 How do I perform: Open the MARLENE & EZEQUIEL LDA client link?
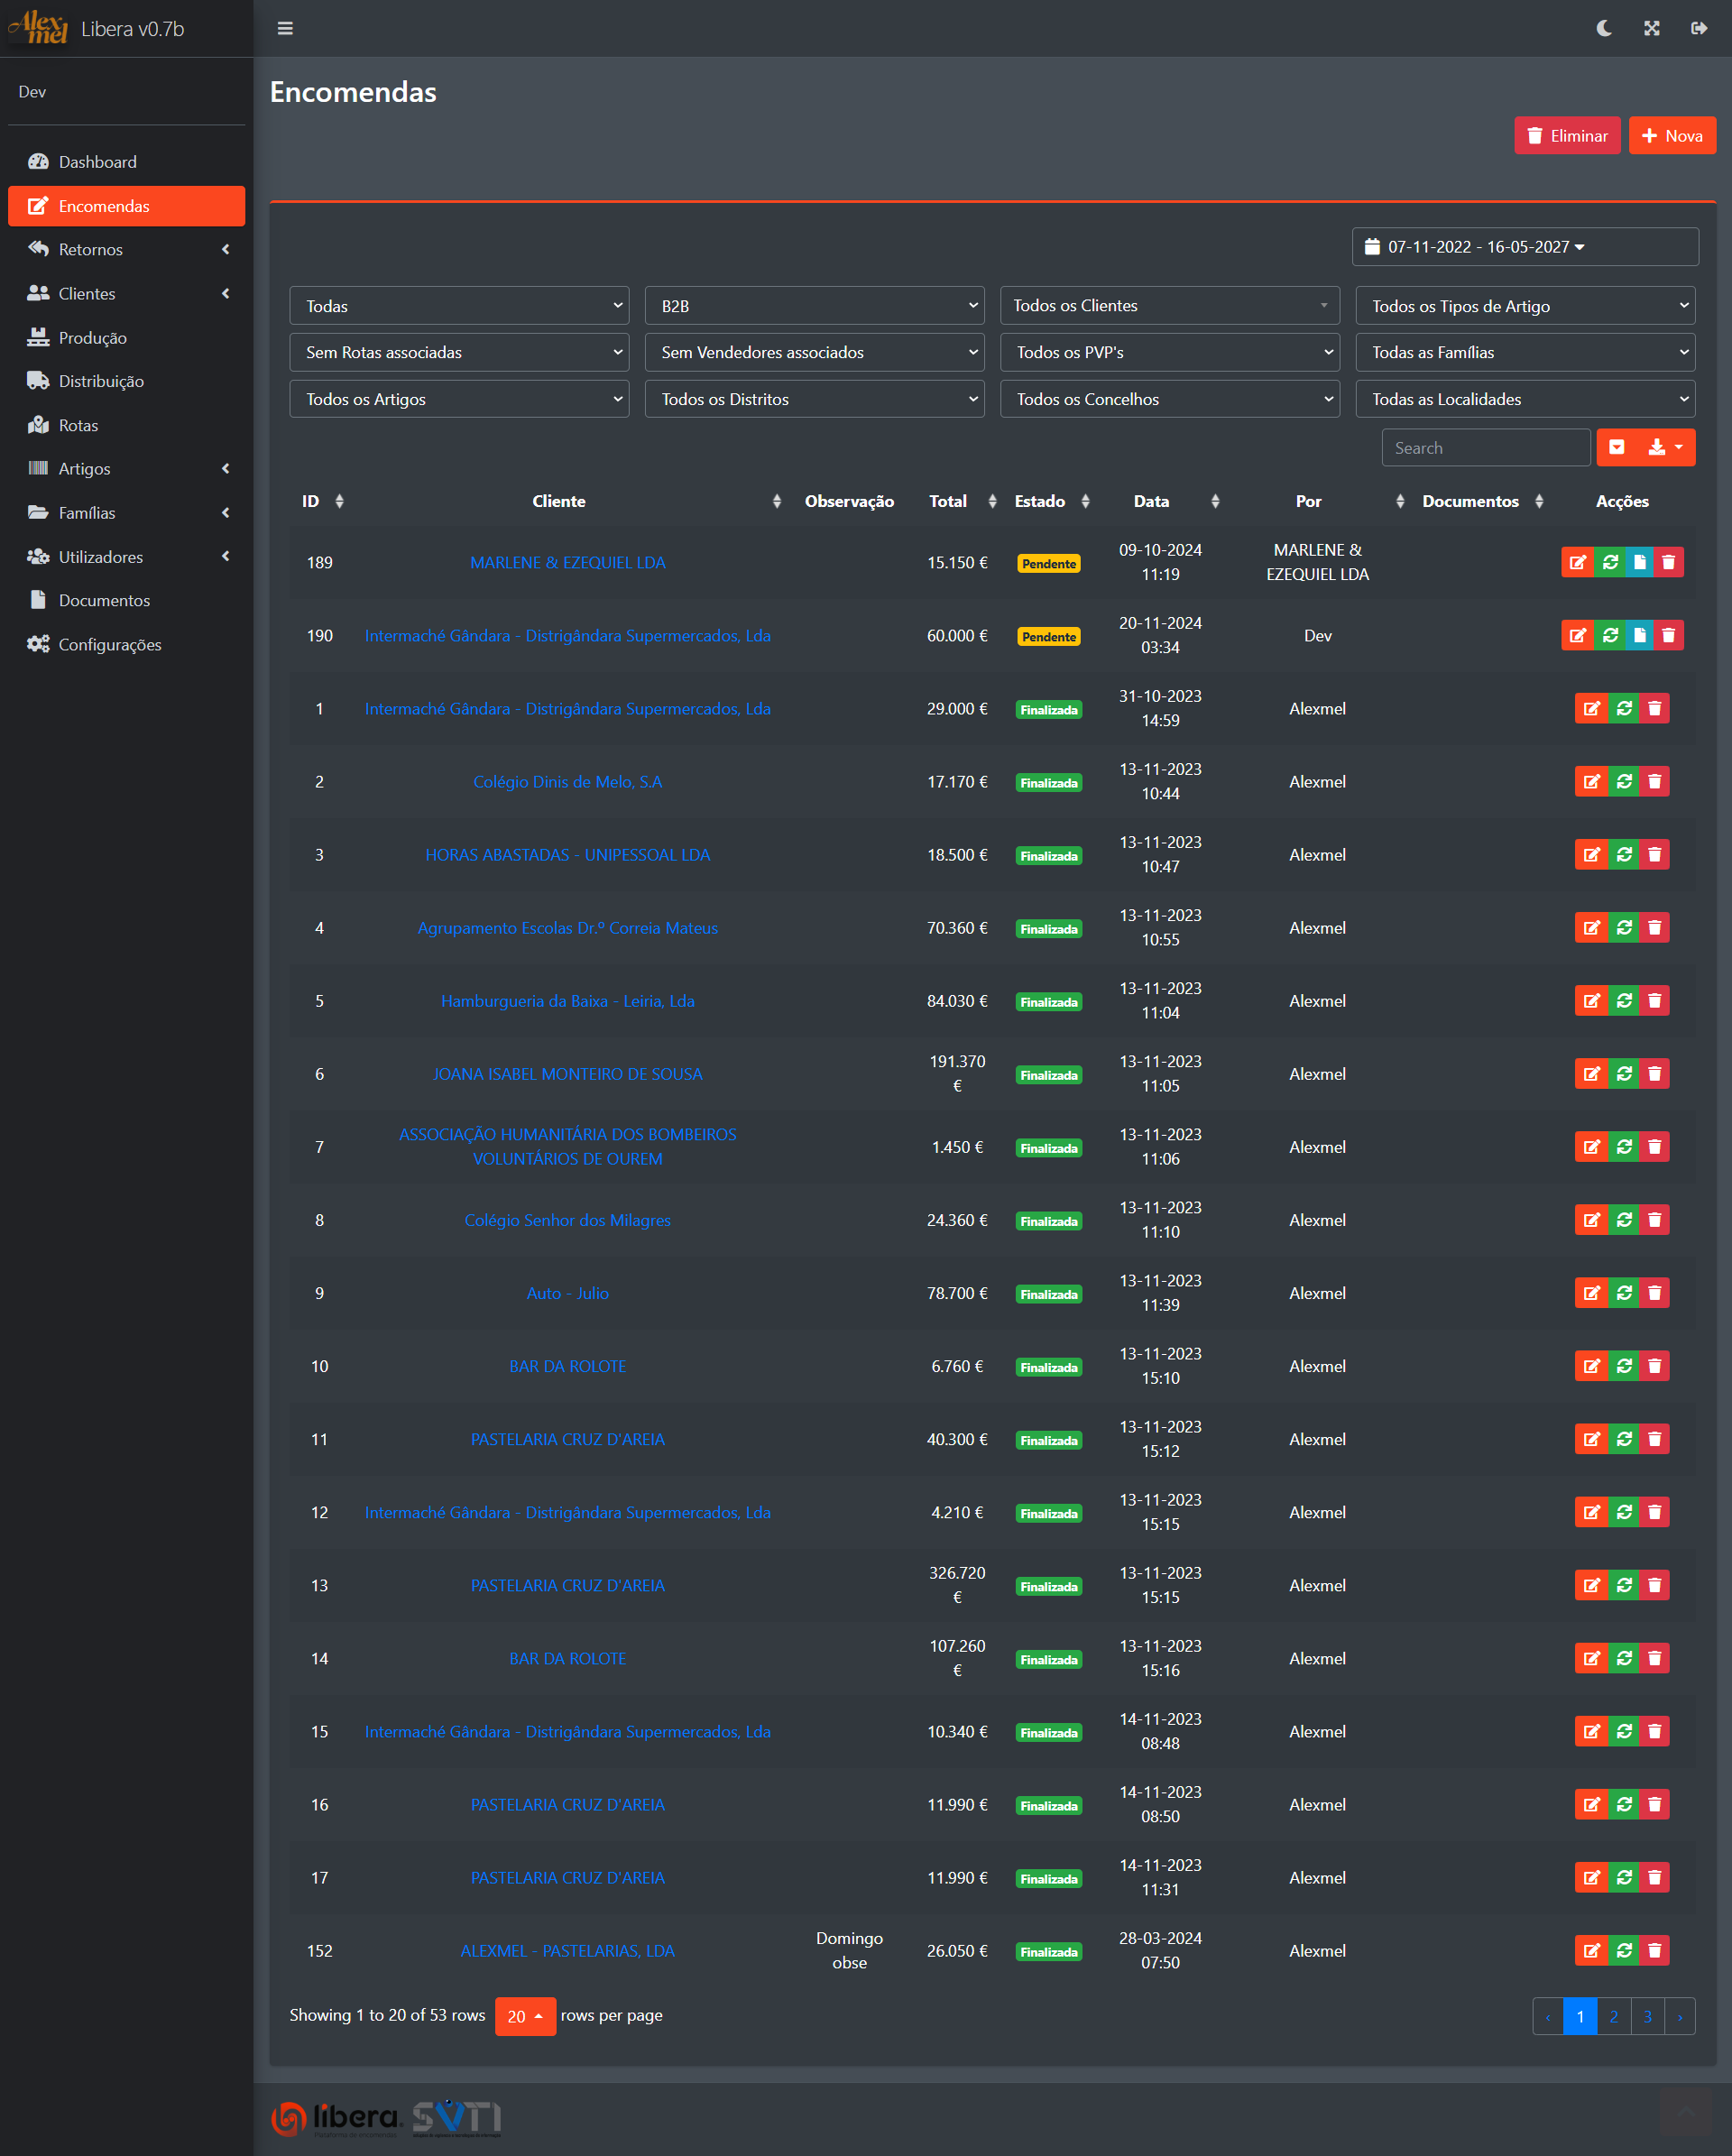tap(567, 562)
